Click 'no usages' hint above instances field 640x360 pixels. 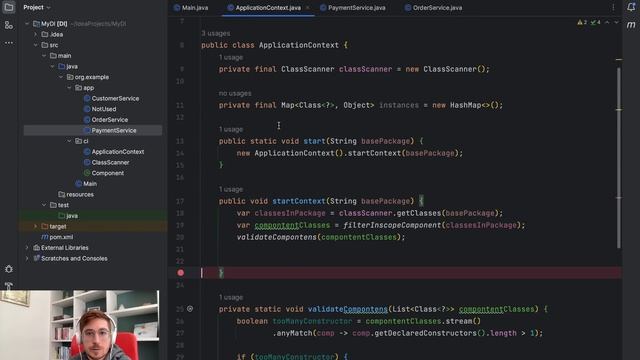point(235,93)
